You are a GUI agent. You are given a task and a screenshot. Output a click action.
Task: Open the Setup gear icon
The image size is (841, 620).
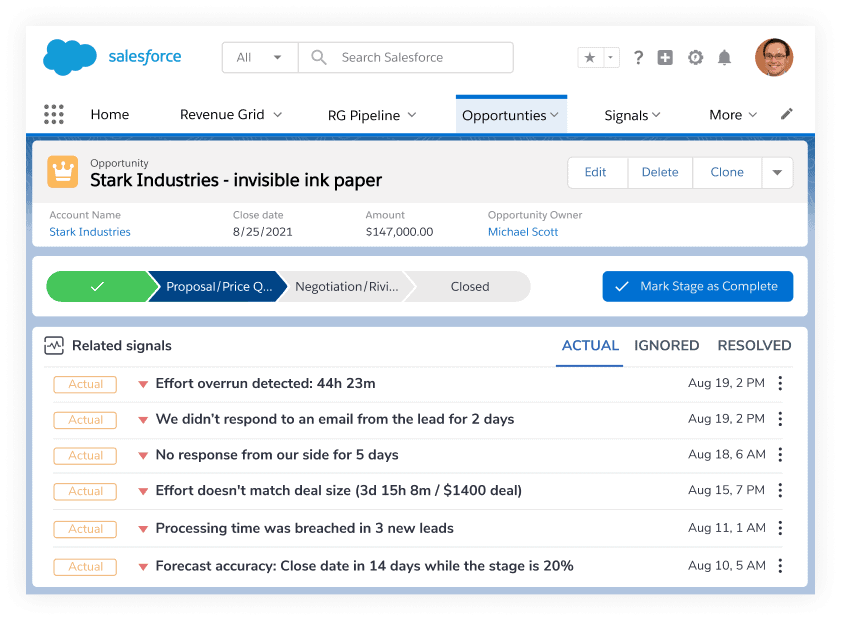click(x=696, y=57)
